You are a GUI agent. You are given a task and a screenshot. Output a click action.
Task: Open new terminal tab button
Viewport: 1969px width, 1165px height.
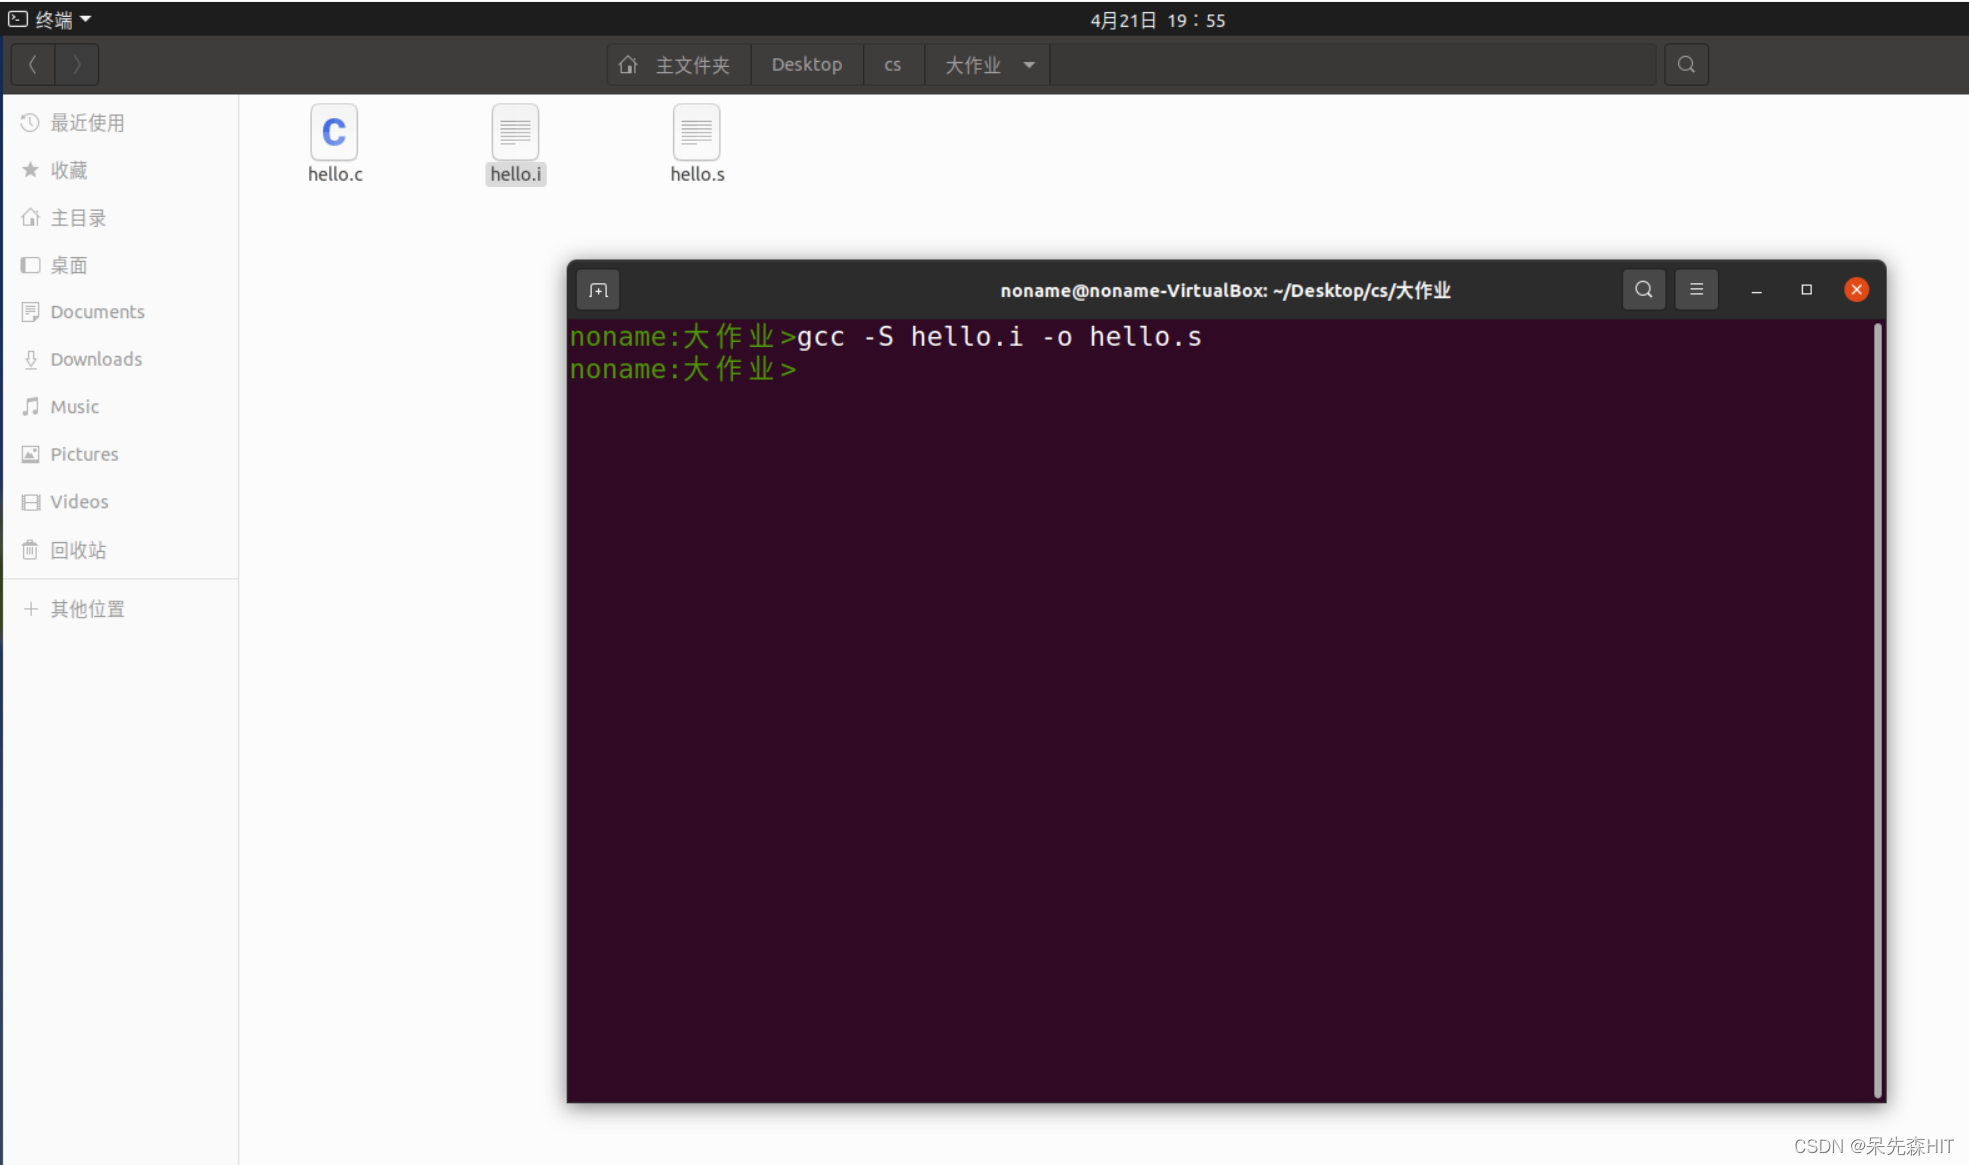pyautogui.click(x=599, y=290)
